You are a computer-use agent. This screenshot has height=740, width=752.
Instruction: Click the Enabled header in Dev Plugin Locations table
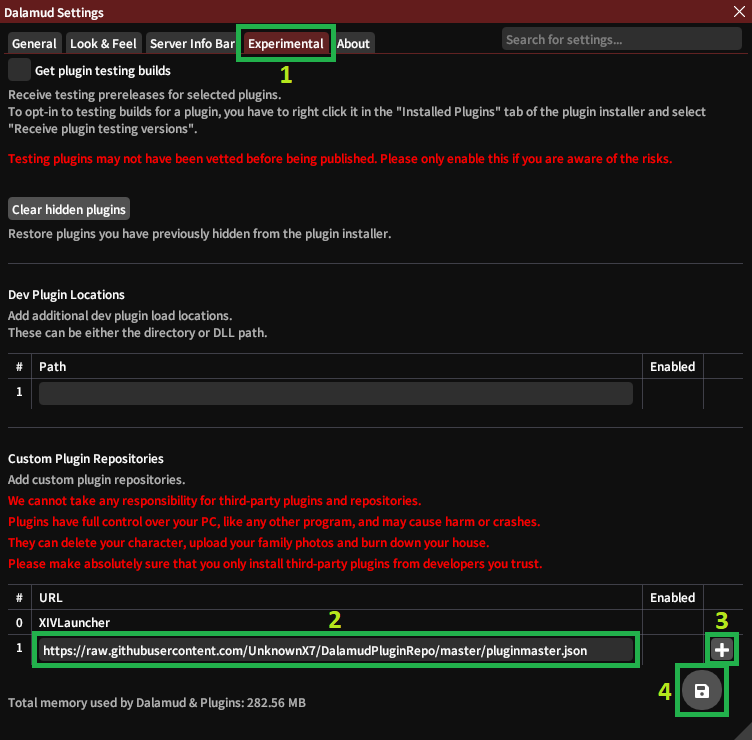pyautogui.click(x=672, y=367)
